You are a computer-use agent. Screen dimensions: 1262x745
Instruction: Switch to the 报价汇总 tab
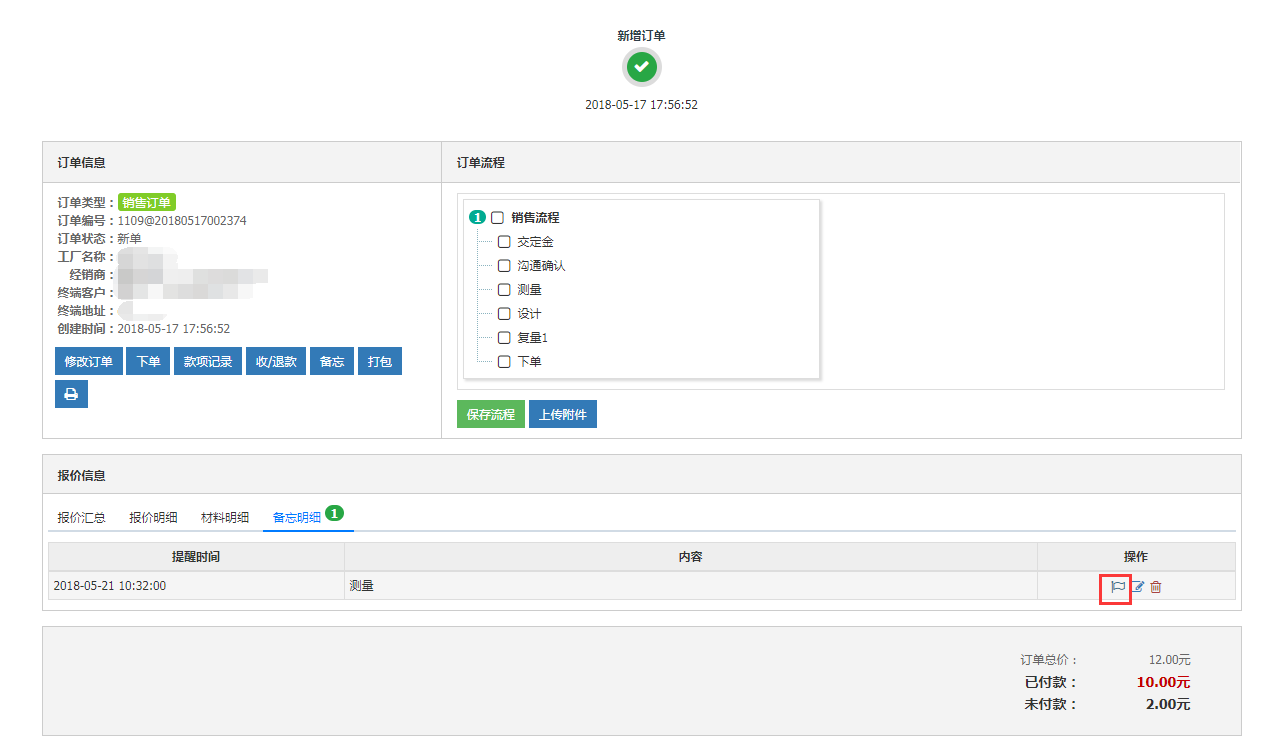pyautogui.click(x=81, y=517)
